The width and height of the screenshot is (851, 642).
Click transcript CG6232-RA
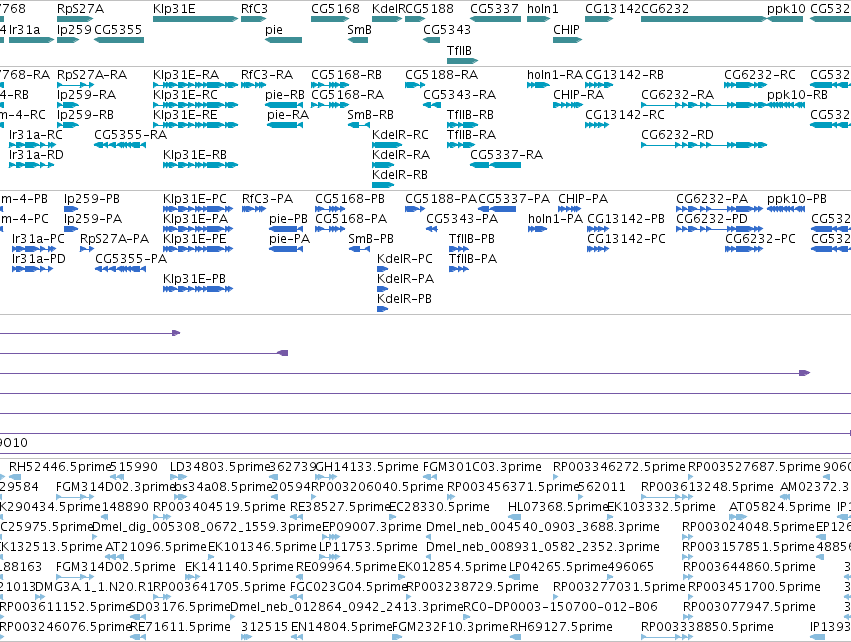point(704,105)
